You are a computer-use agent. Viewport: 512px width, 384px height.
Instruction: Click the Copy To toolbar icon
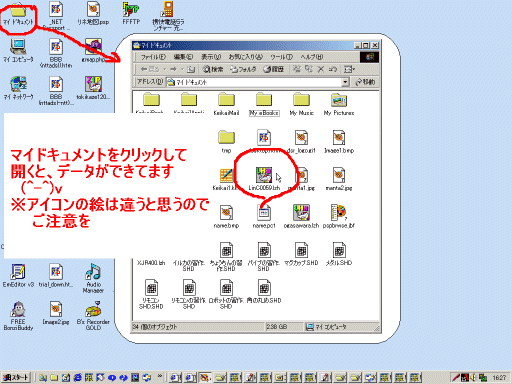point(309,69)
